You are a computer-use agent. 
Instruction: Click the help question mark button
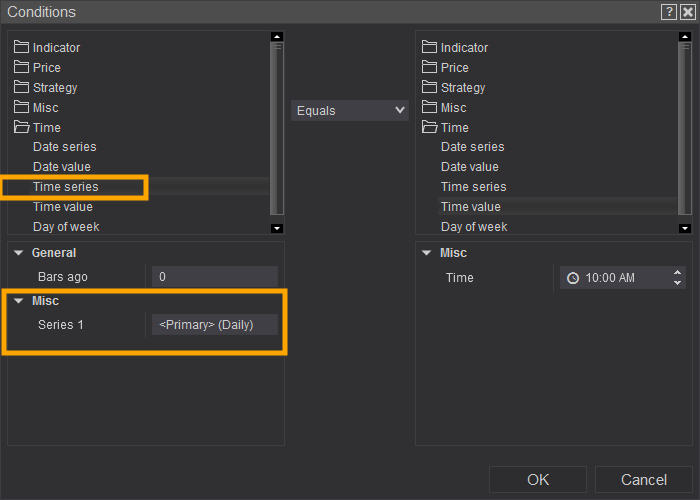[x=668, y=11]
